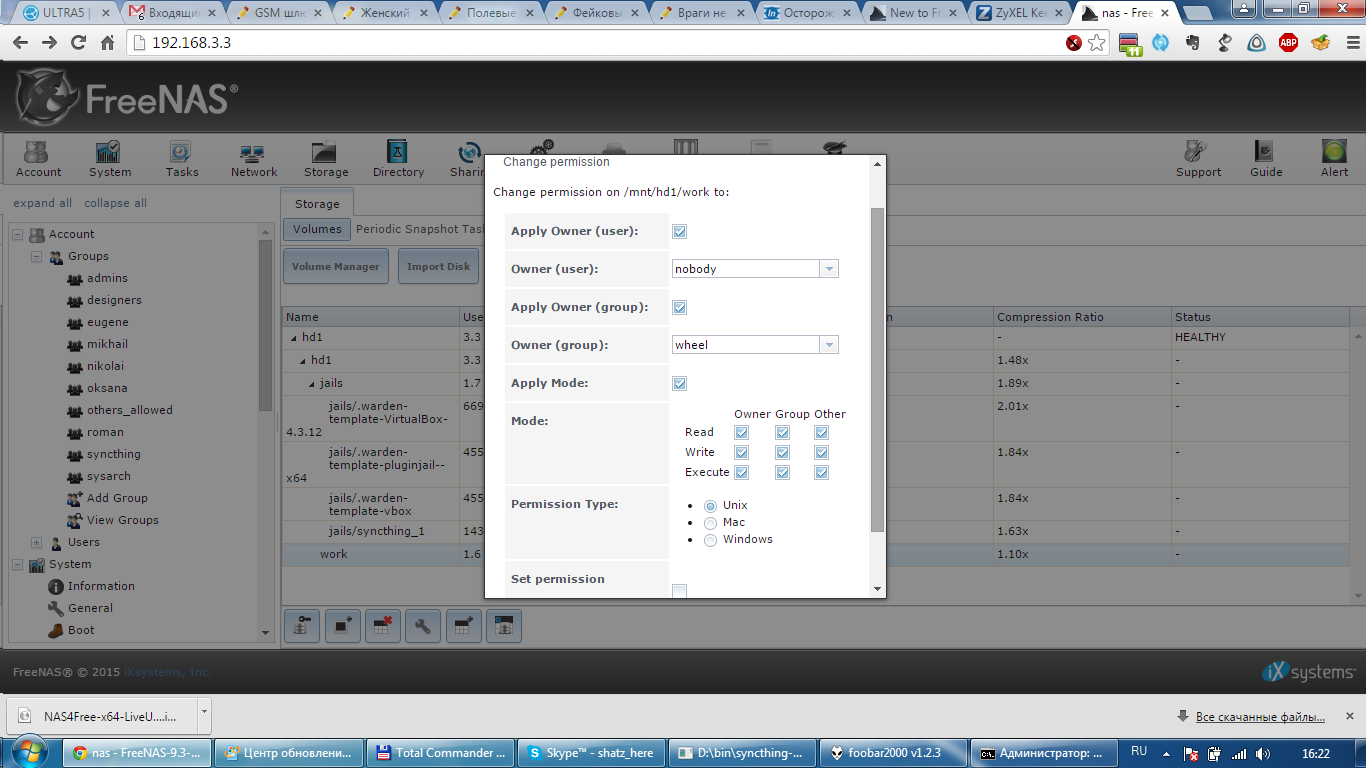Image resolution: width=1366 pixels, height=768 pixels.
Task: Uncheck Owner Read permission
Action: tap(742, 433)
